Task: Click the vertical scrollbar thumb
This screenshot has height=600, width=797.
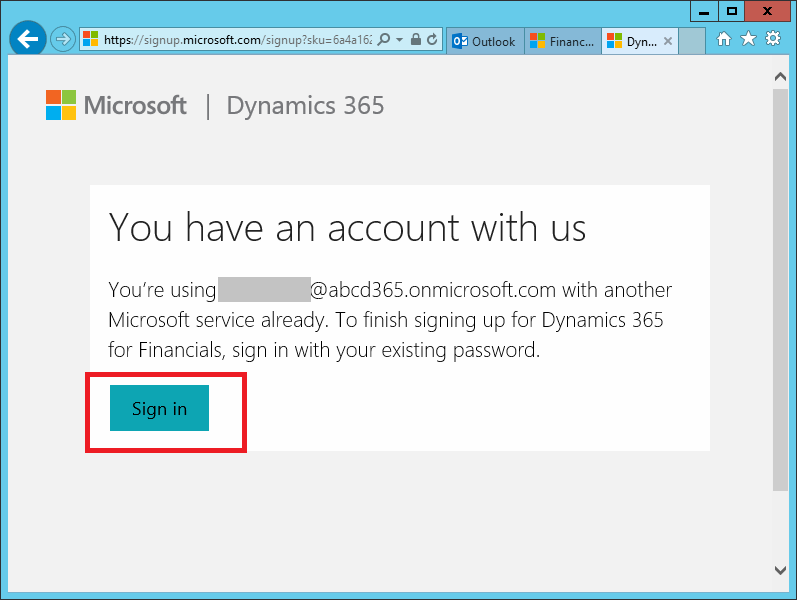Action: pos(780,290)
